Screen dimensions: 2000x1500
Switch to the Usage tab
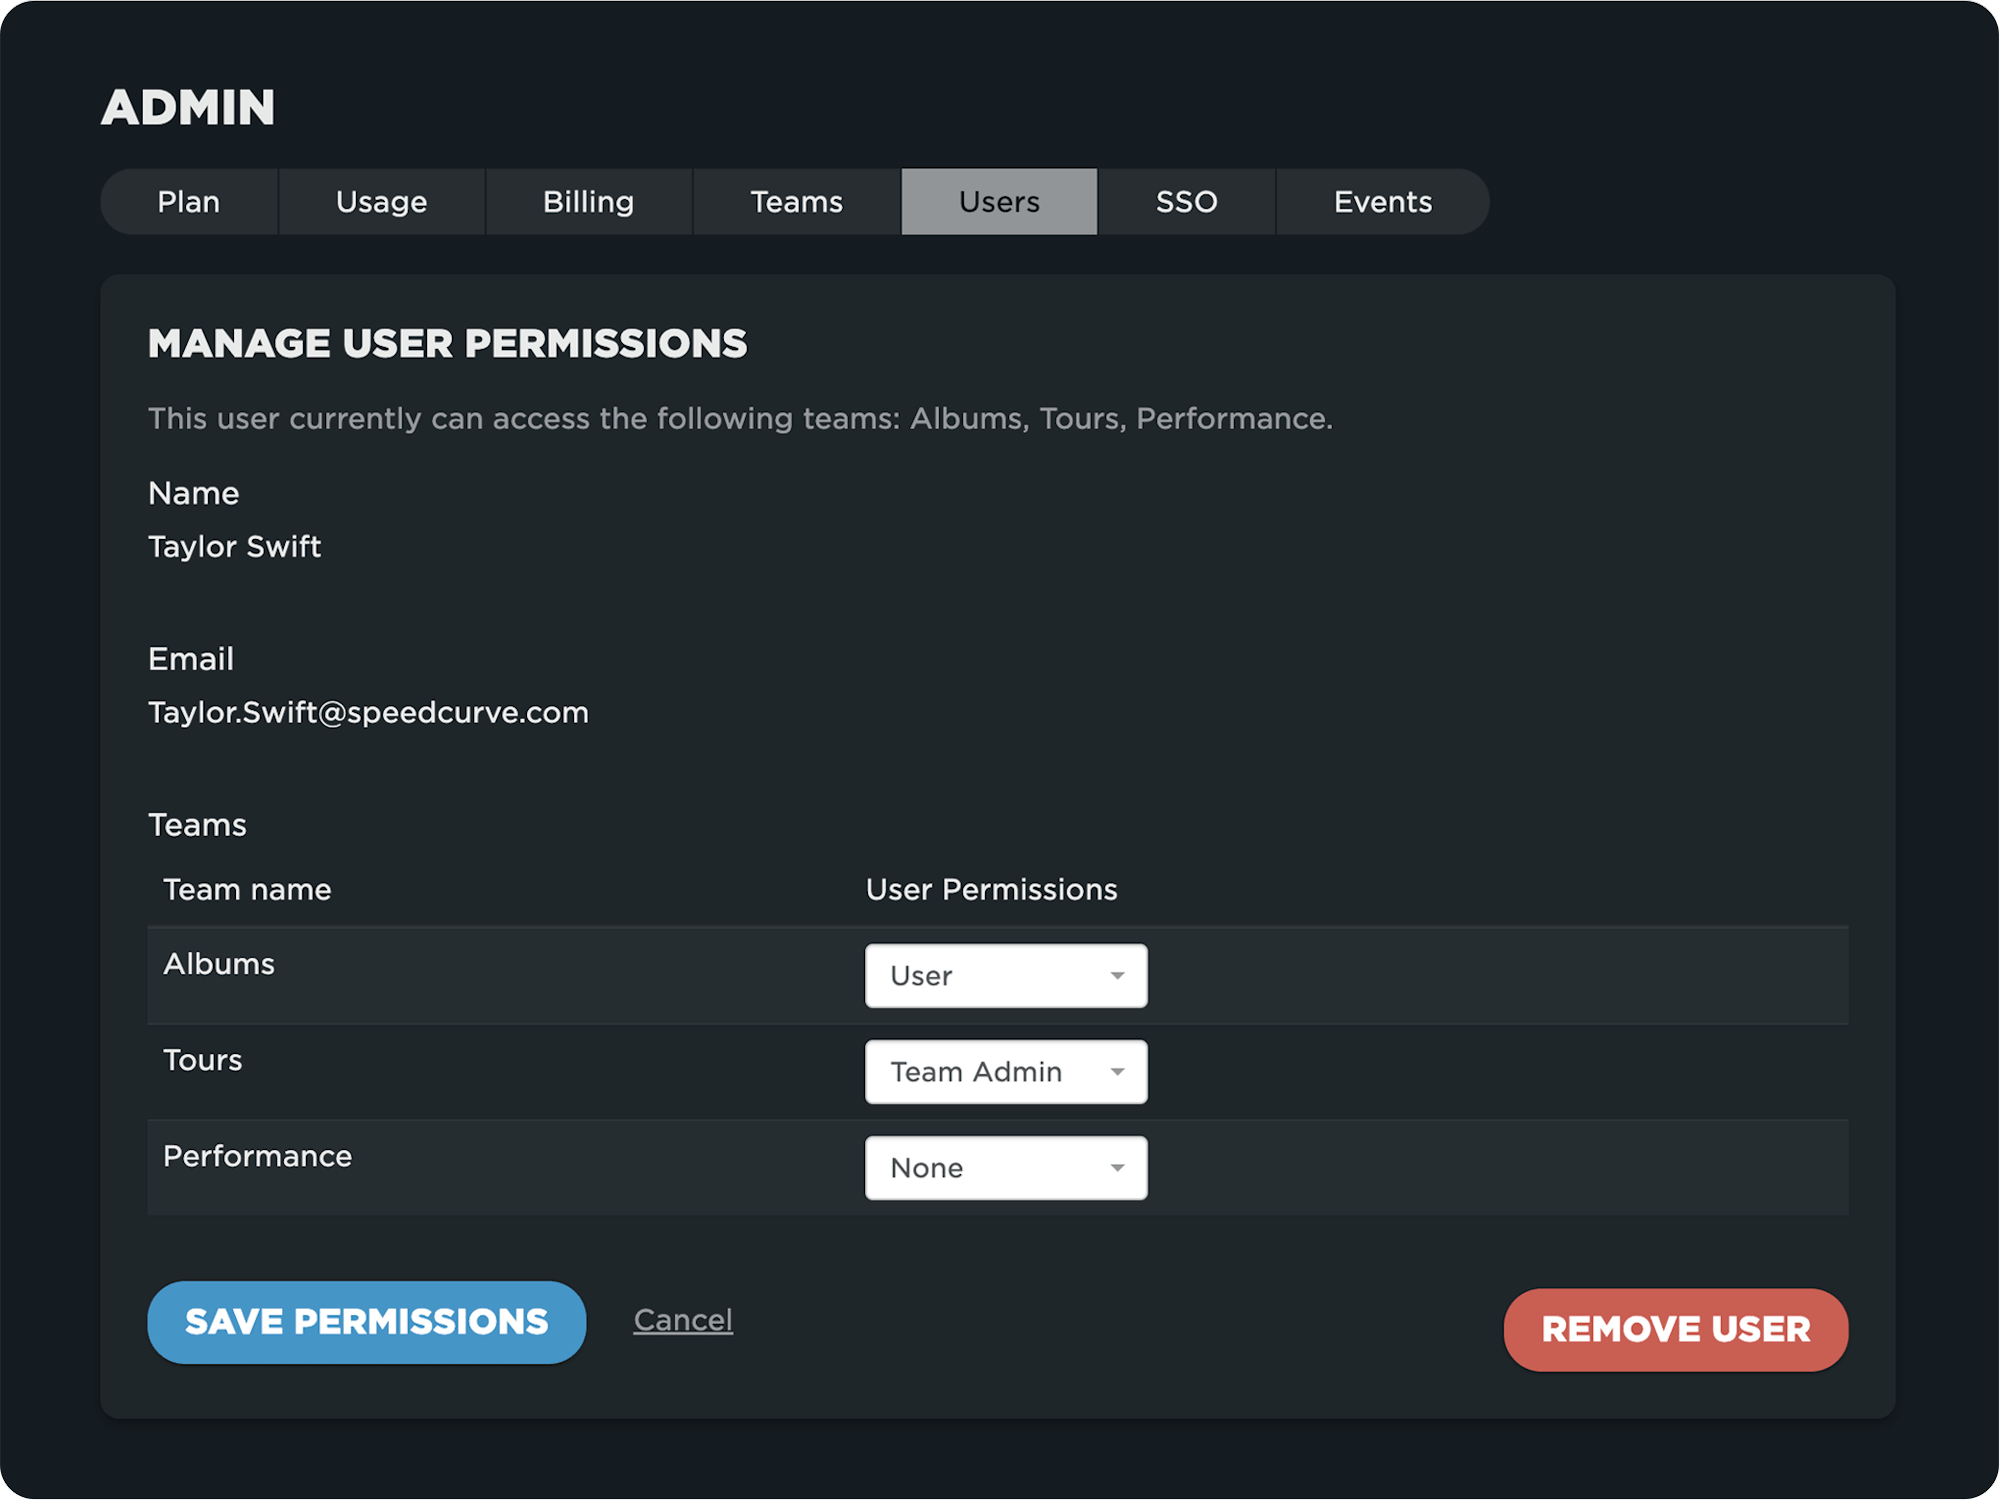click(381, 202)
